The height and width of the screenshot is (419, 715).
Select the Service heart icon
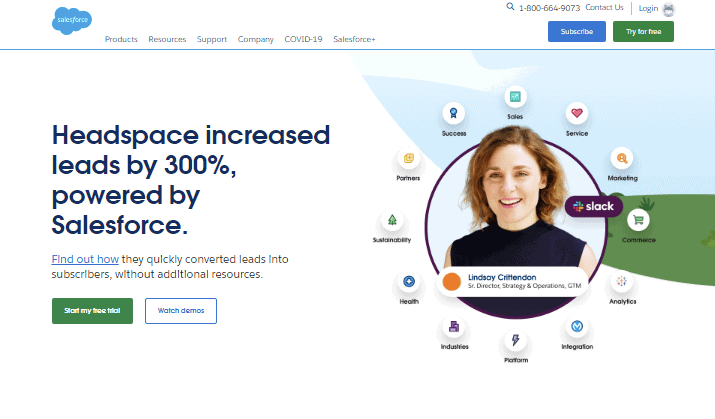coord(576,113)
